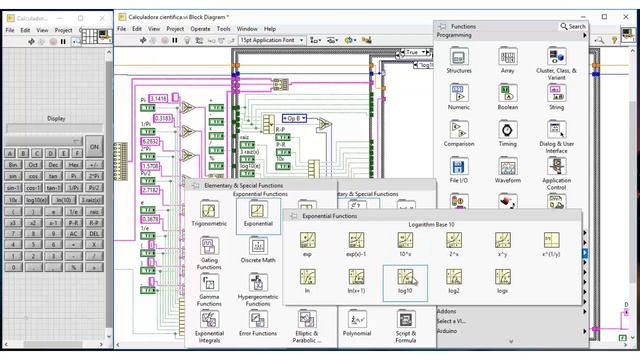Click the calculator AC button
640x360 pixels.
pyautogui.click(x=73, y=234)
